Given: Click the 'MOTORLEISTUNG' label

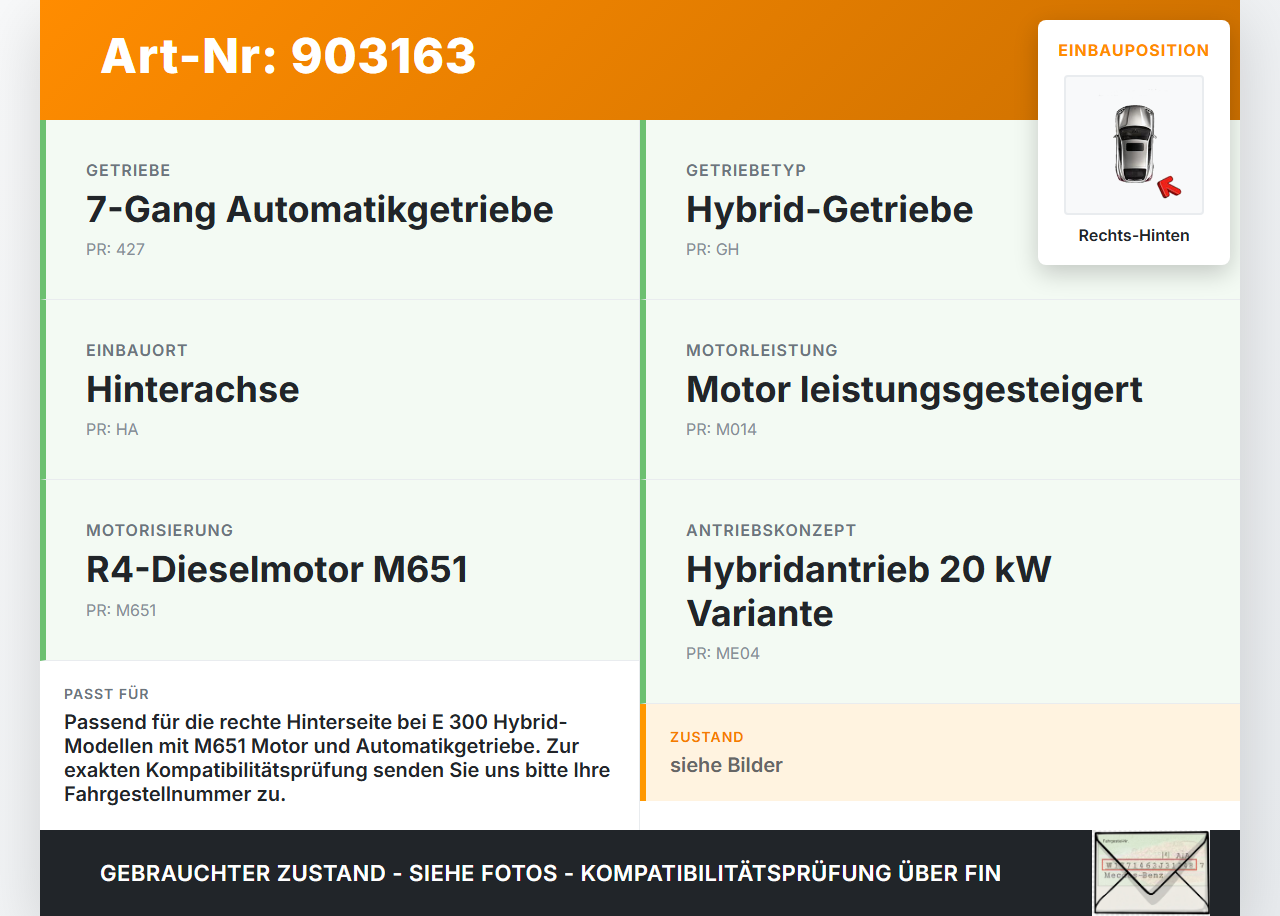Looking at the screenshot, I should click(762, 350).
